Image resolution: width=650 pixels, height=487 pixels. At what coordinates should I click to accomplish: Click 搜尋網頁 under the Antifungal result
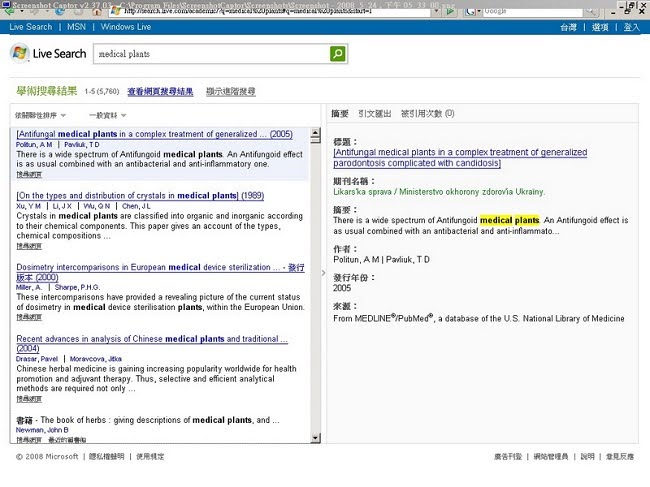pyautogui.click(x=29, y=174)
